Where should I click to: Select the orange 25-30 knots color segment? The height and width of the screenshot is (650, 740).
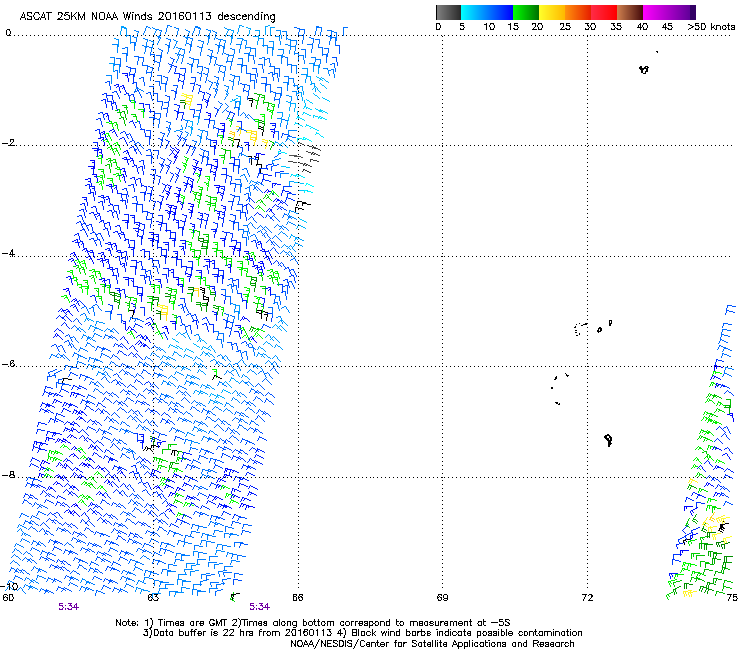pos(578,12)
